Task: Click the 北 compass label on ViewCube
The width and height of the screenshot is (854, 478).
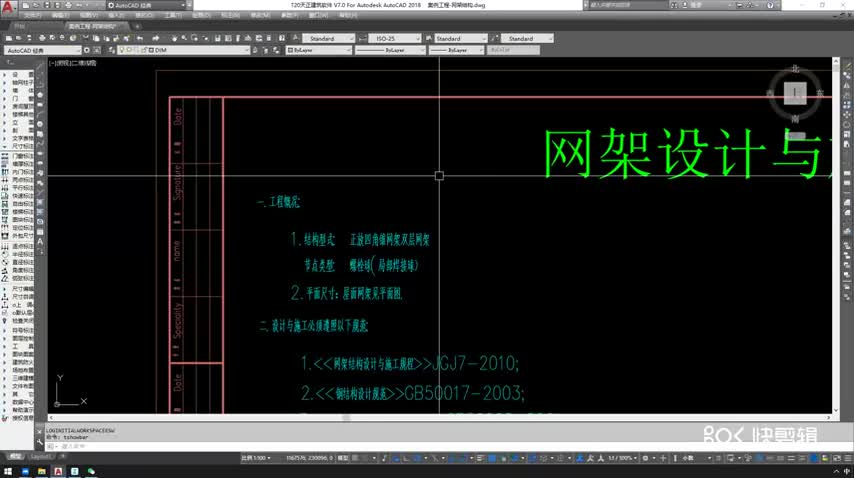Action: [x=795, y=69]
